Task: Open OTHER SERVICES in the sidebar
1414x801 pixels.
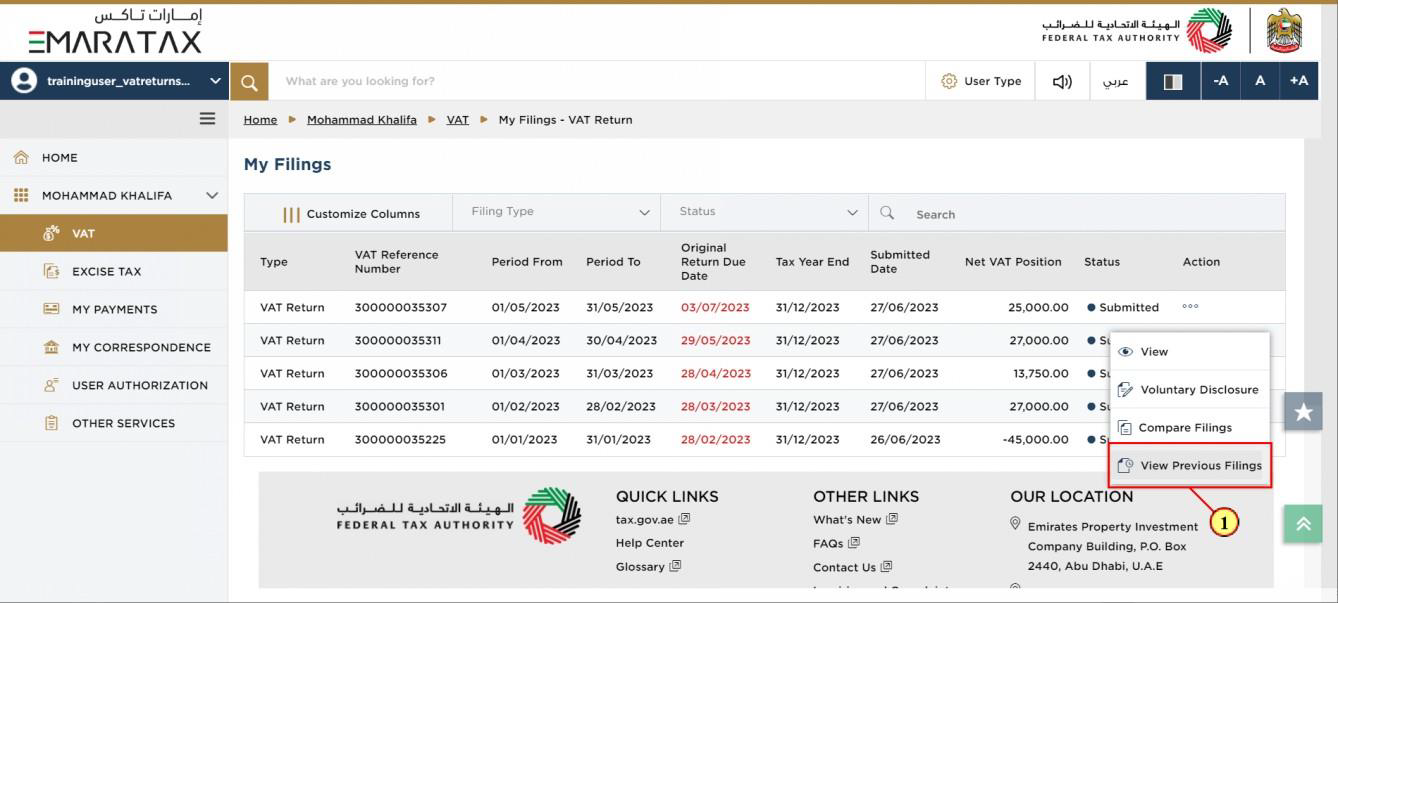Action: pos(114,423)
